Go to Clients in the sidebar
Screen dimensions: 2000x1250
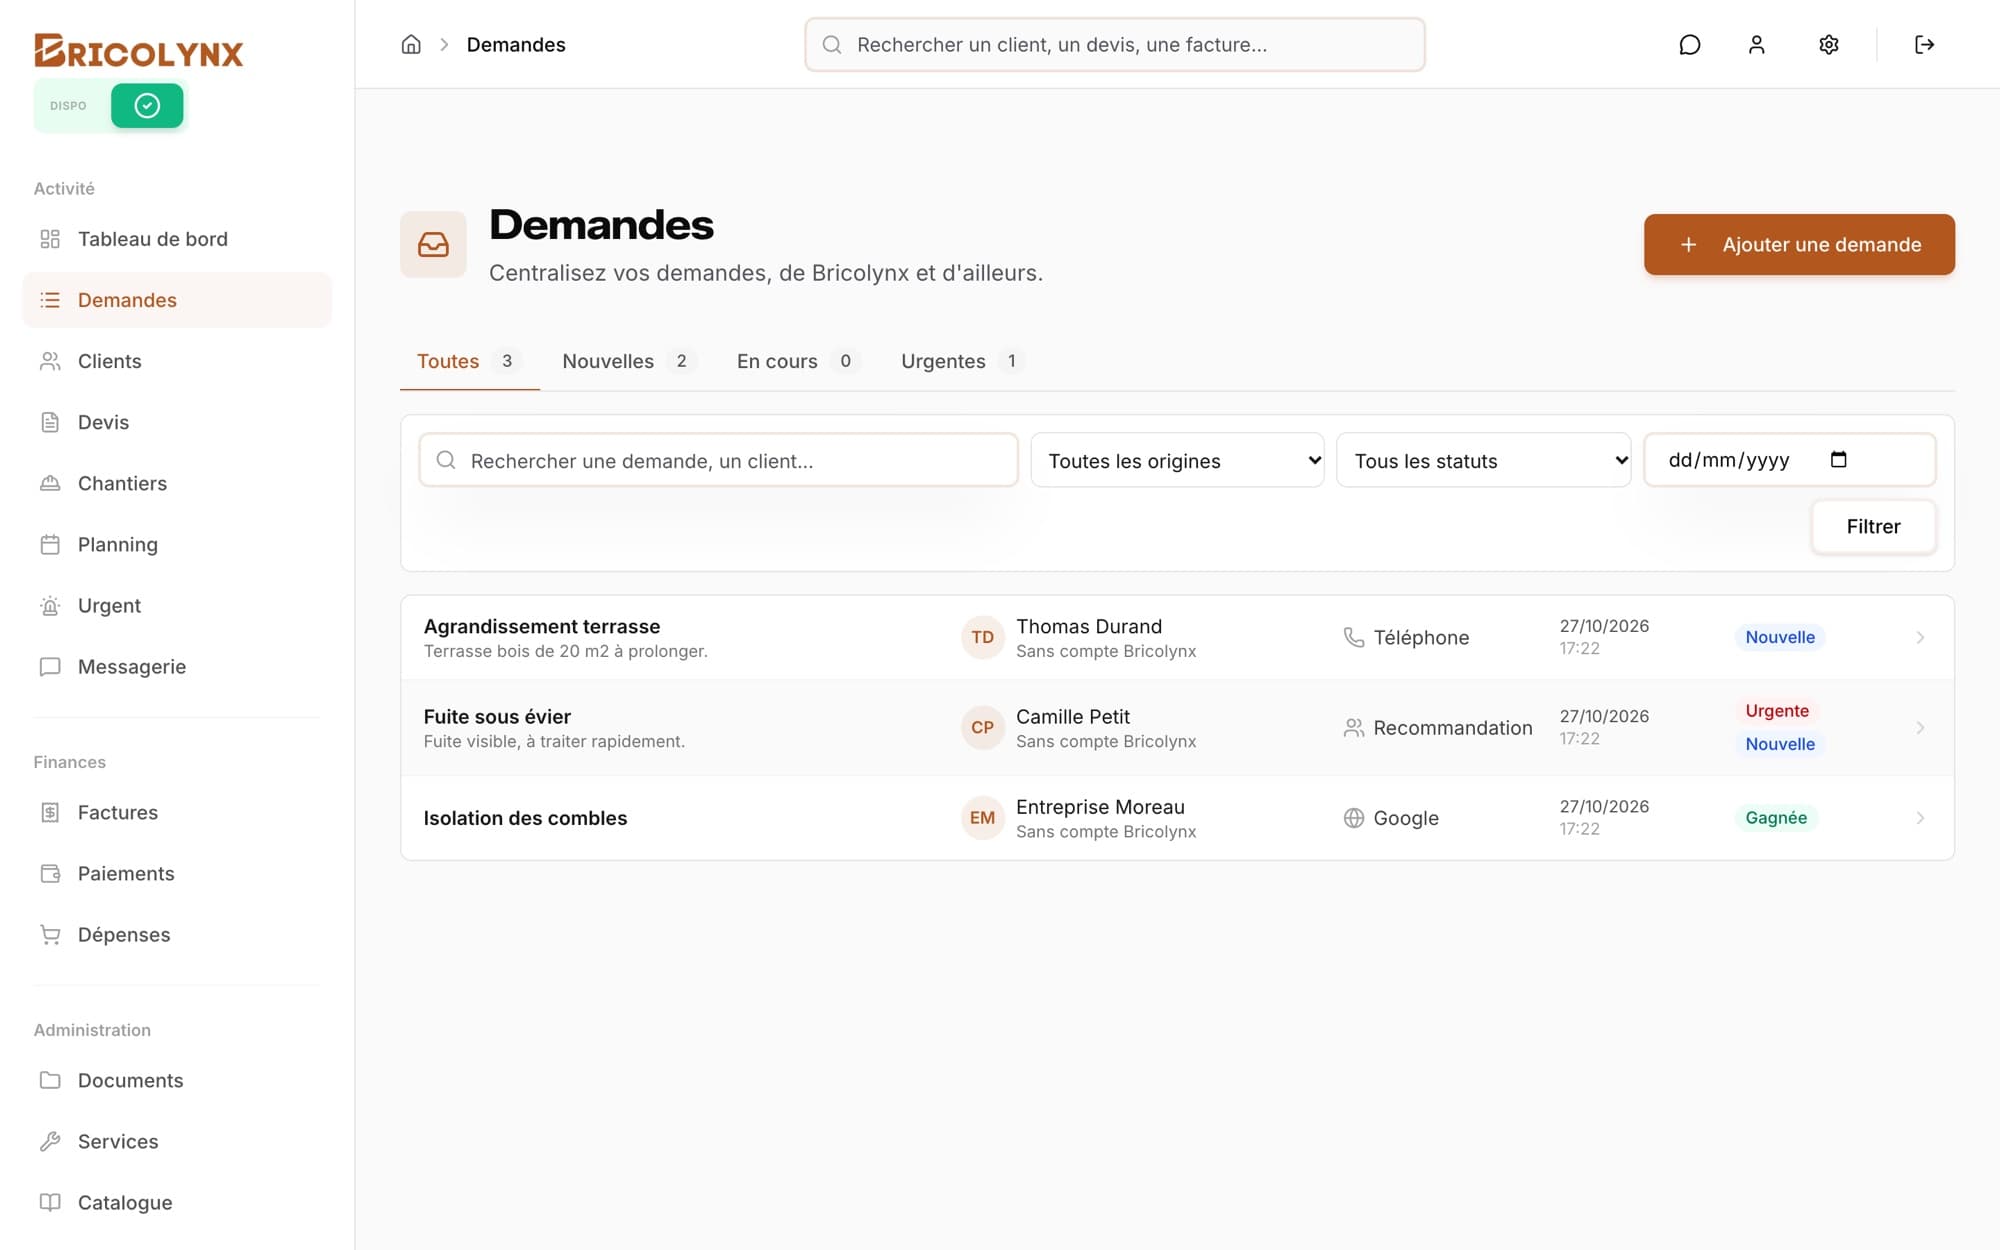177,361
